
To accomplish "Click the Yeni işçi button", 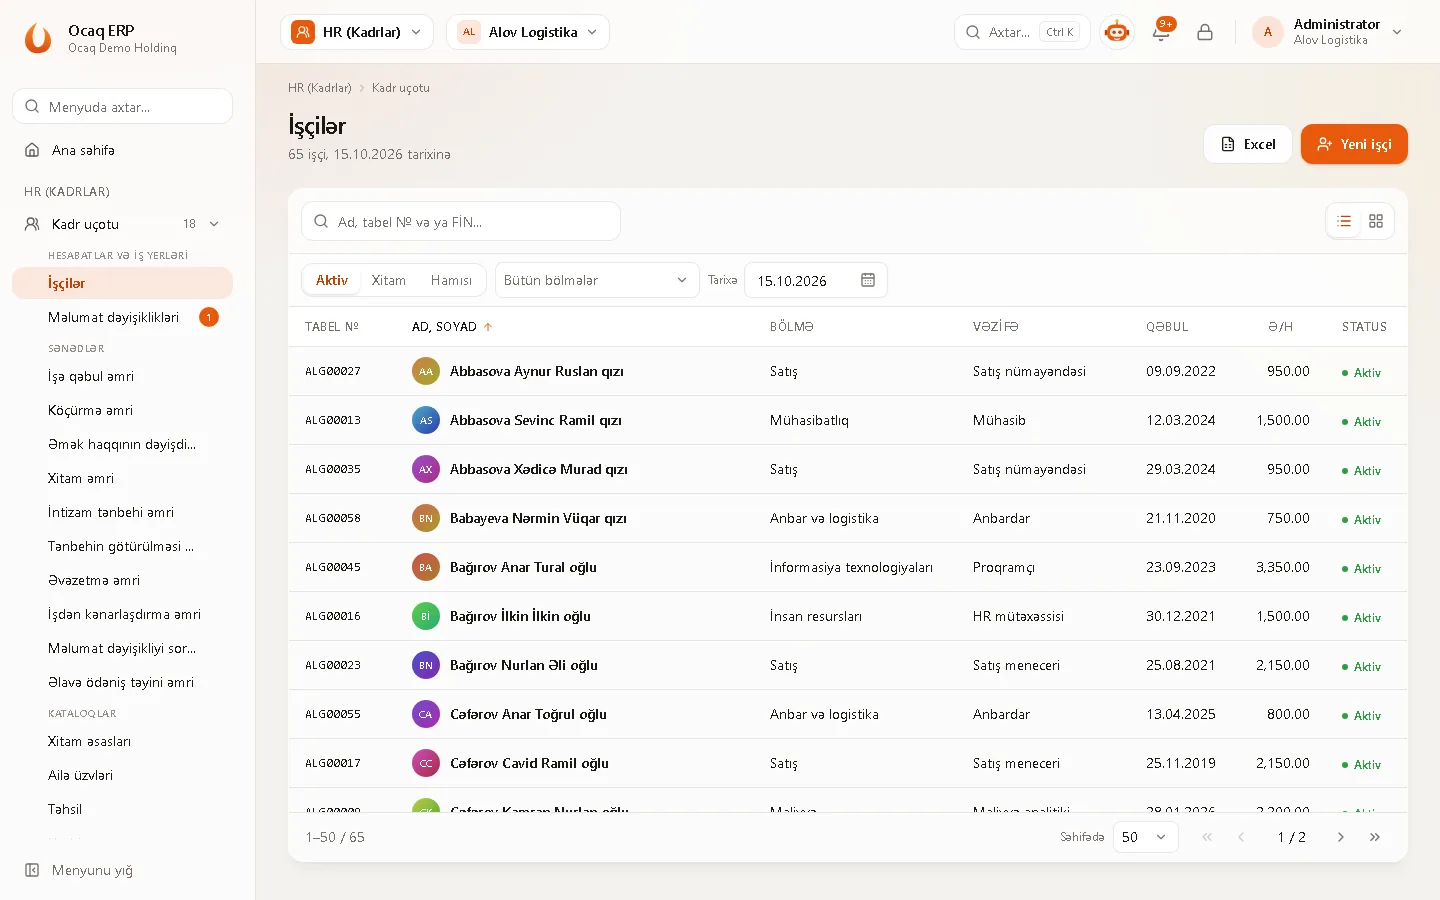I will click(1354, 144).
